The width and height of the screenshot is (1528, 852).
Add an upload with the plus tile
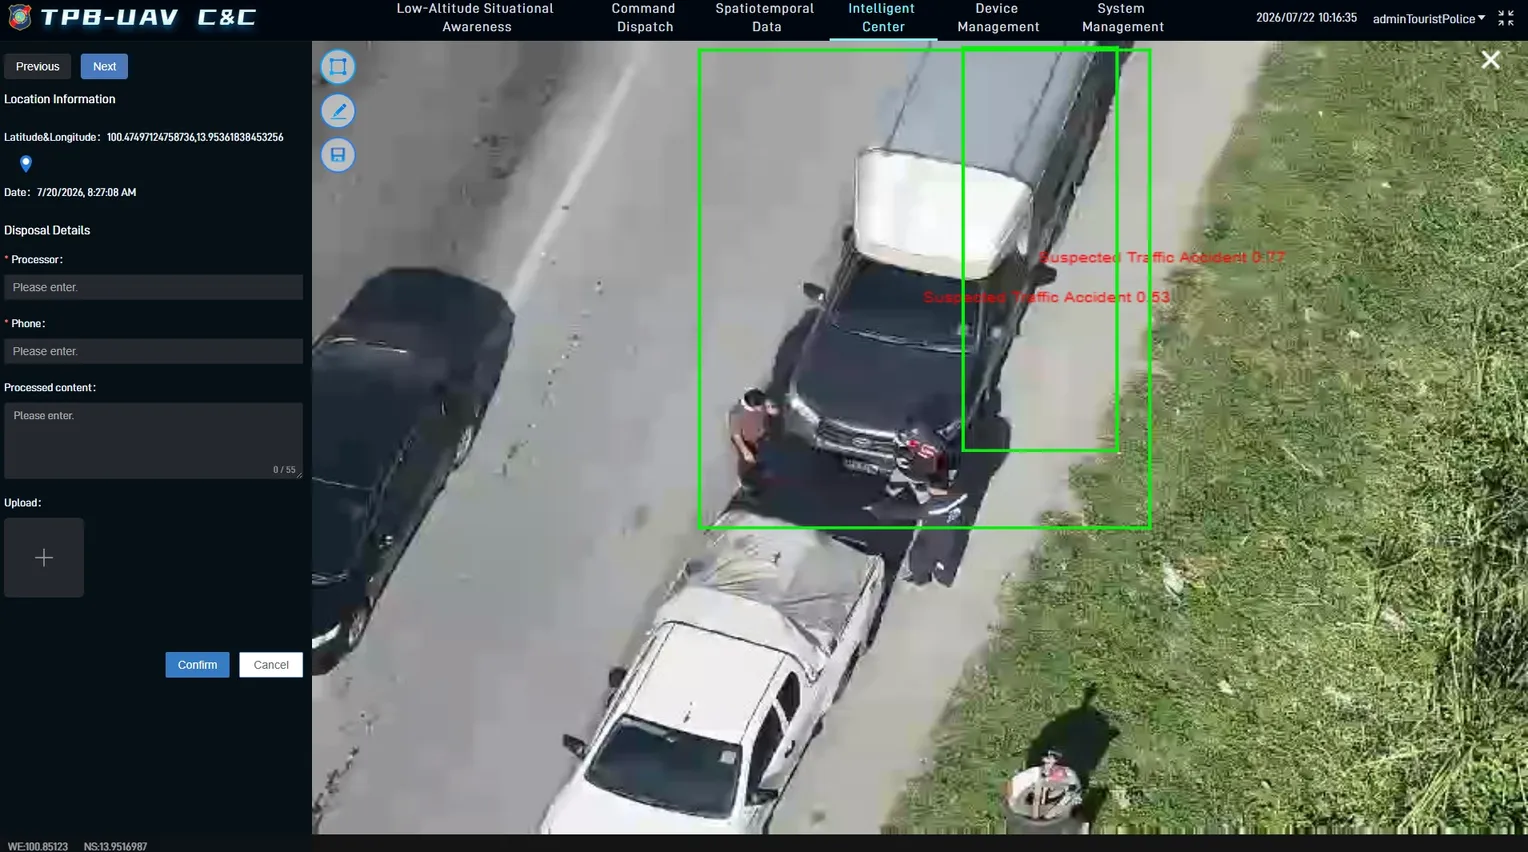pyautogui.click(x=44, y=558)
